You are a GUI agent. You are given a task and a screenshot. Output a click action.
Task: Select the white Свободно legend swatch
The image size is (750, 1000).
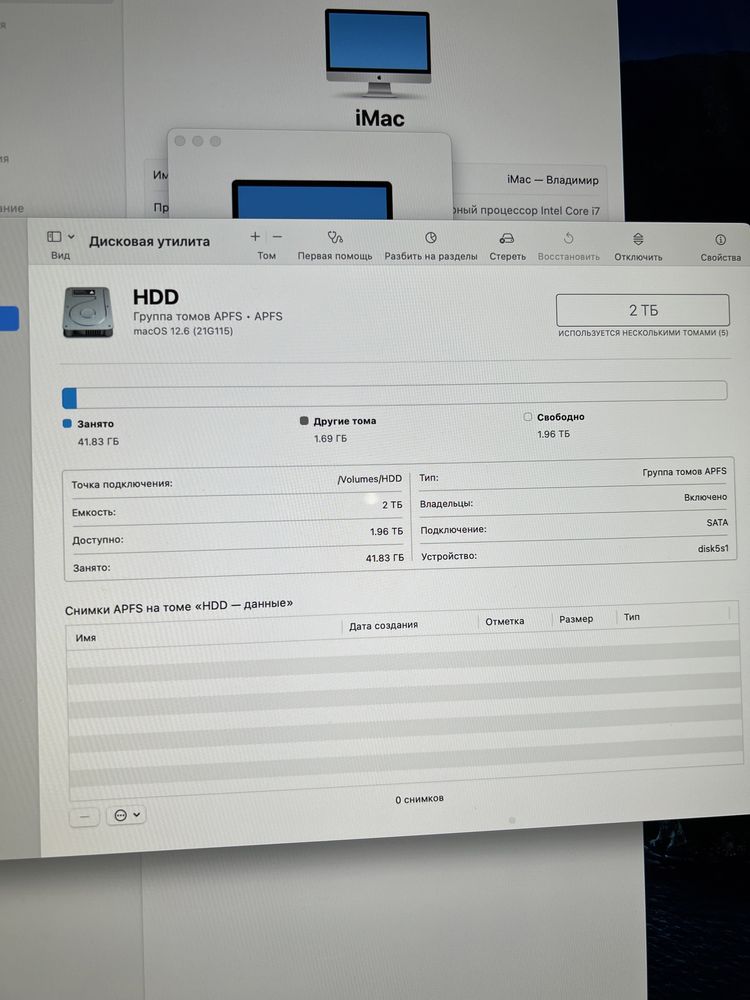tap(527, 416)
